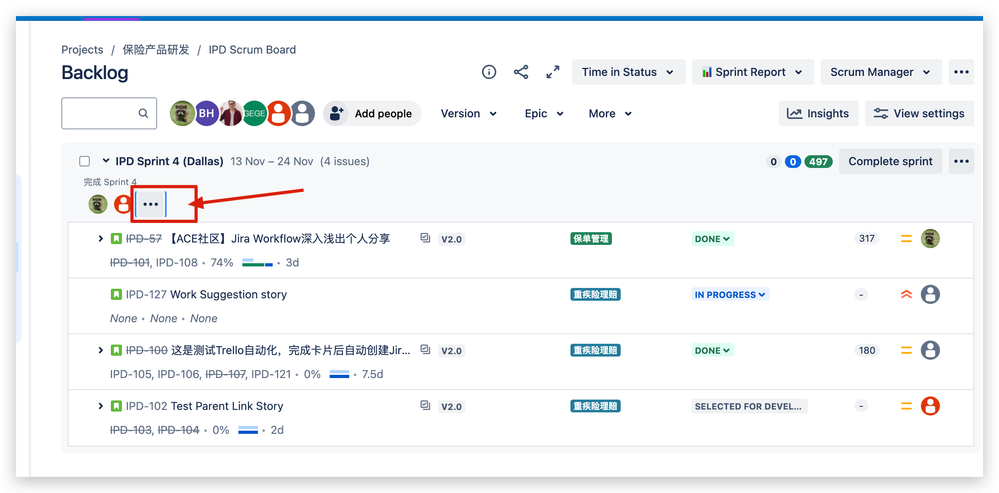Click story points 317 on IPD-57
The width and height of the screenshot is (999, 493).
tap(866, 238)
